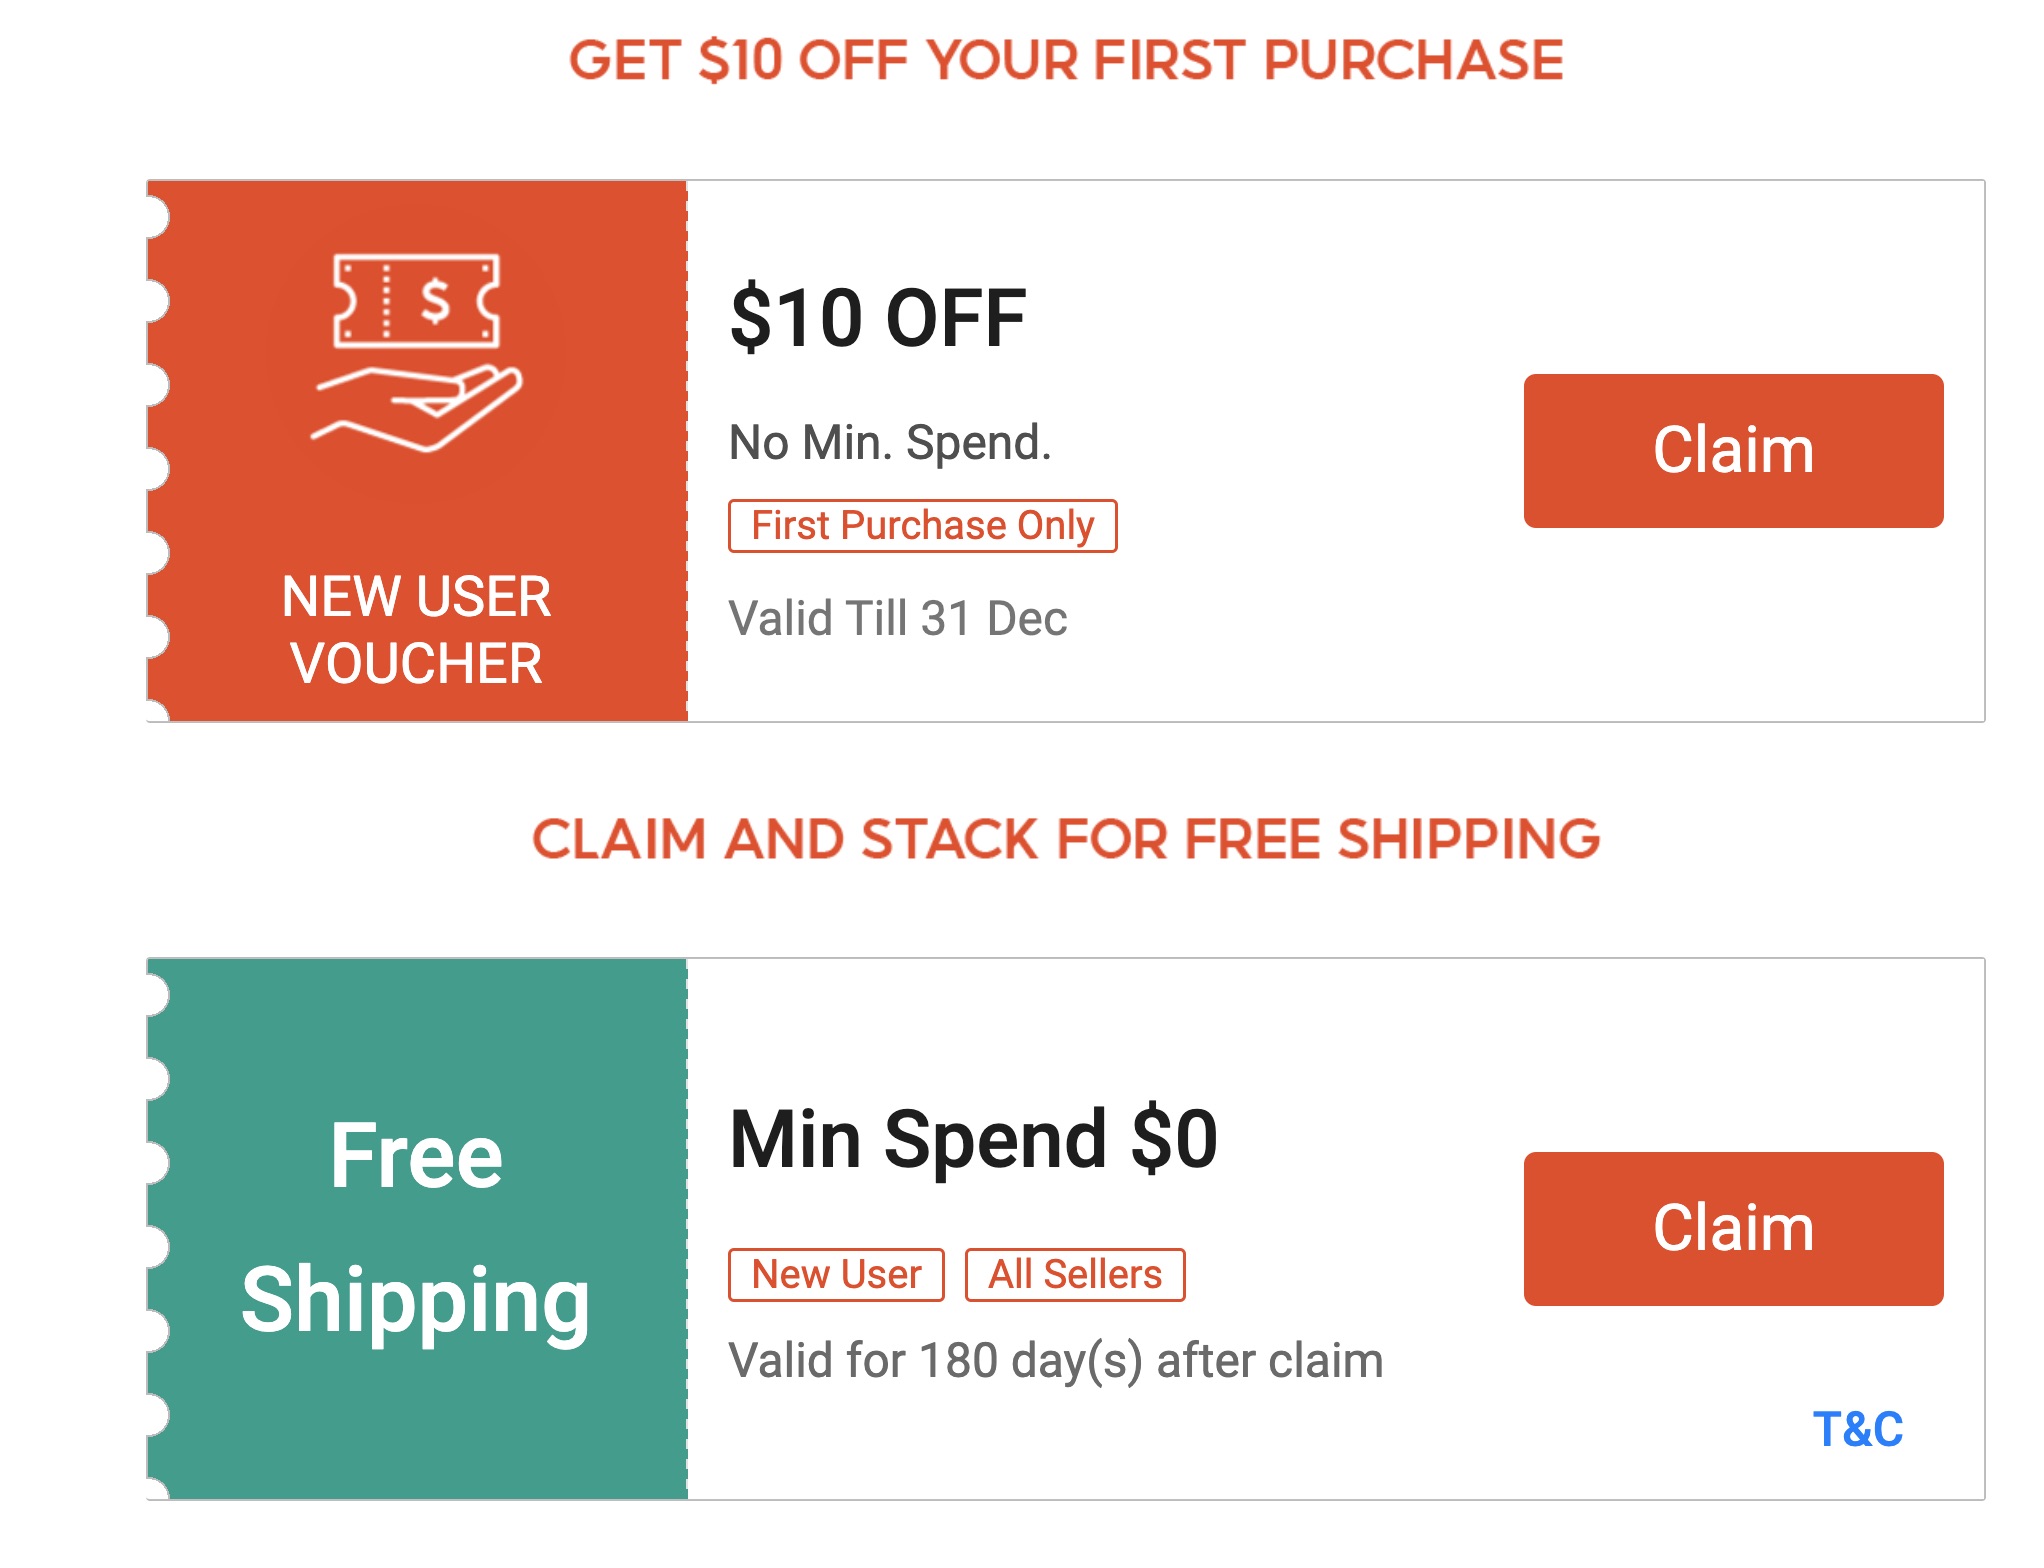Screen dimensions: 2044x1568
Task: Click "CLAIM AND STACK FOR FREE SHIPPING" heading
Action: (1065, 838)
